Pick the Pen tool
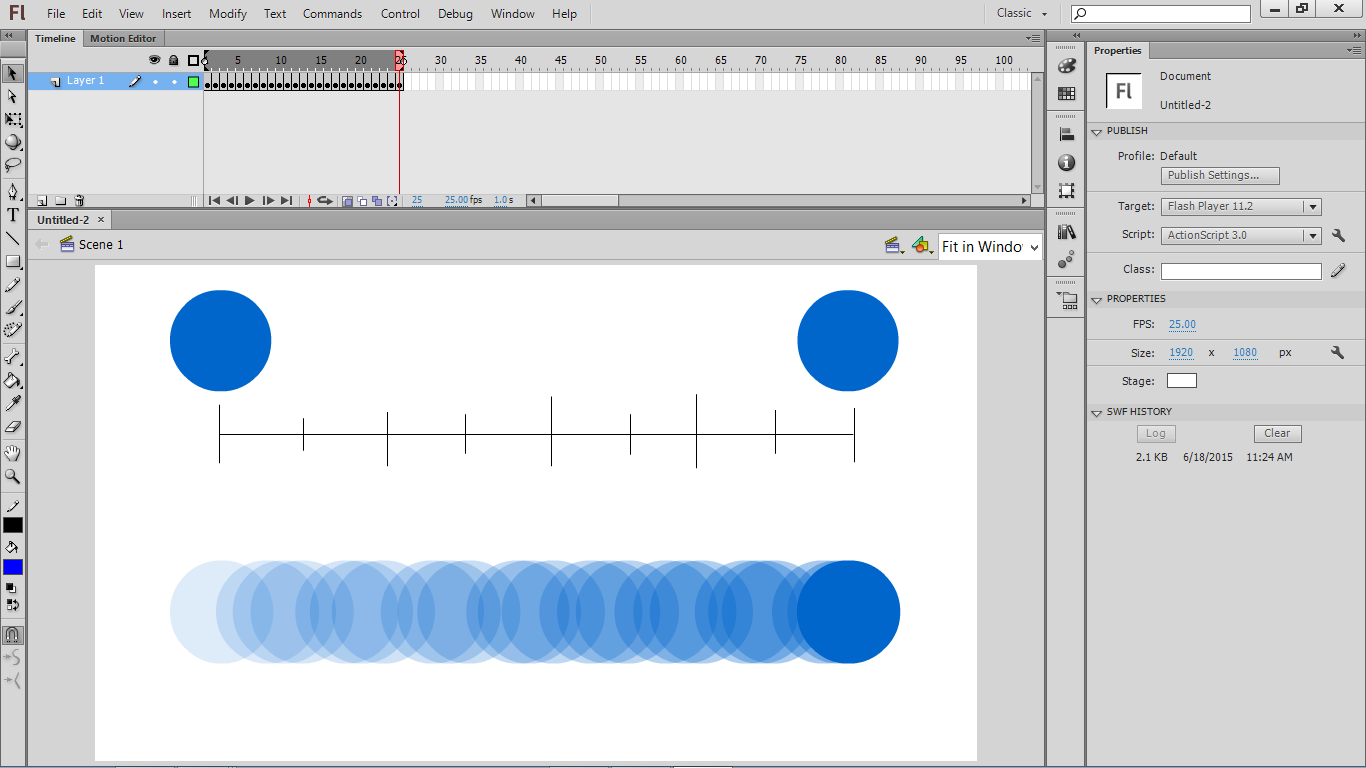The image size is (1366, 768). point(13,191)
